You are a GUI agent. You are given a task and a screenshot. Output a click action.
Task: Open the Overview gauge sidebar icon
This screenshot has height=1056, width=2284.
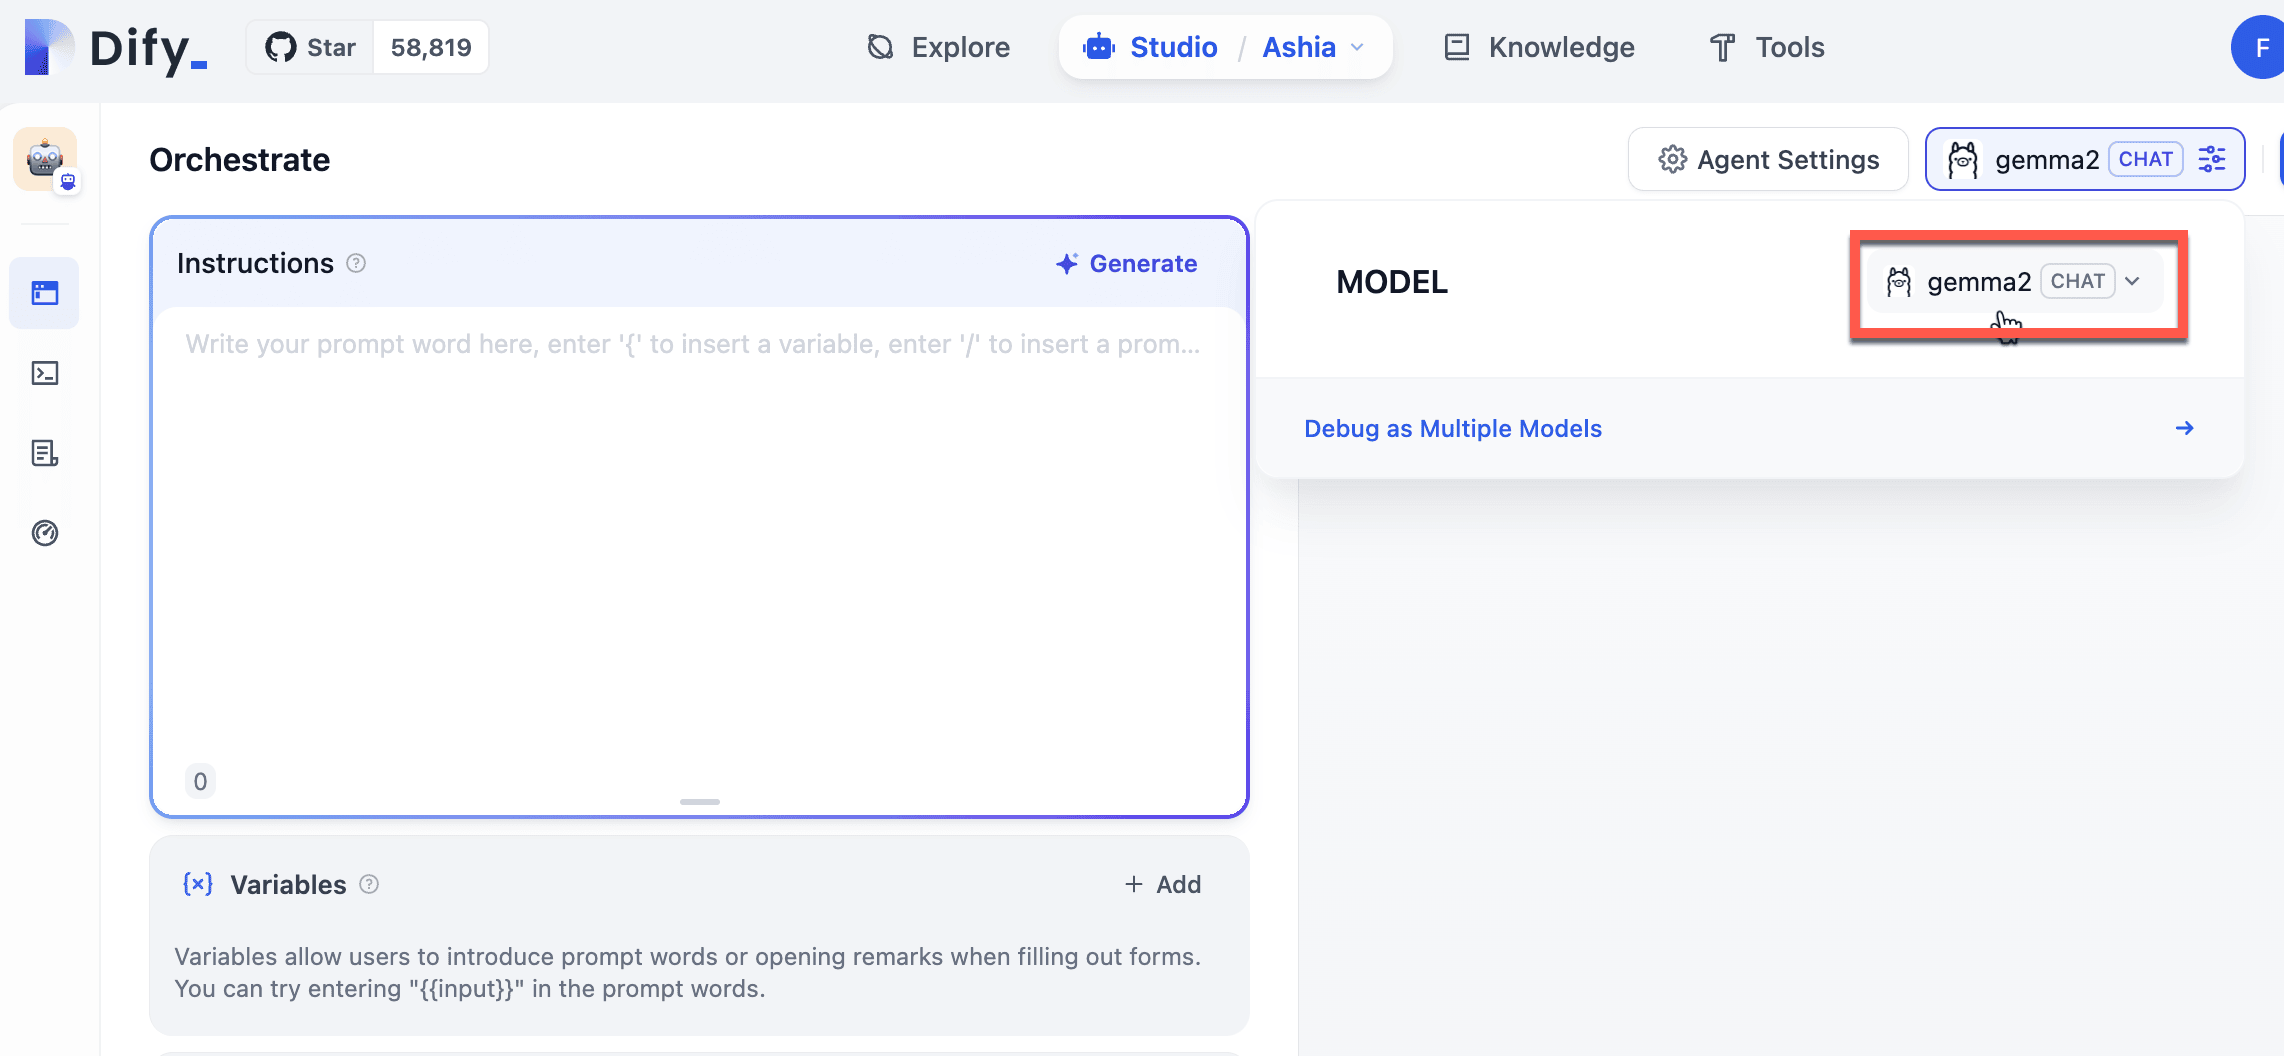45,533
